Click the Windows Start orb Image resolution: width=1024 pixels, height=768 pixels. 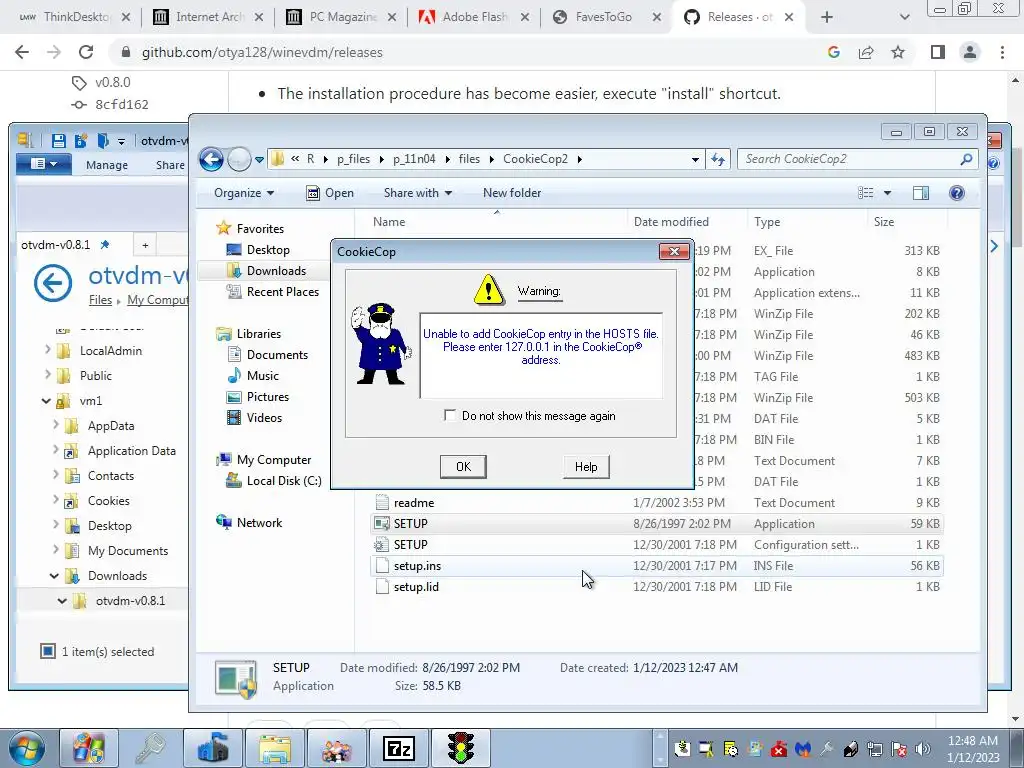coord(26,748)
